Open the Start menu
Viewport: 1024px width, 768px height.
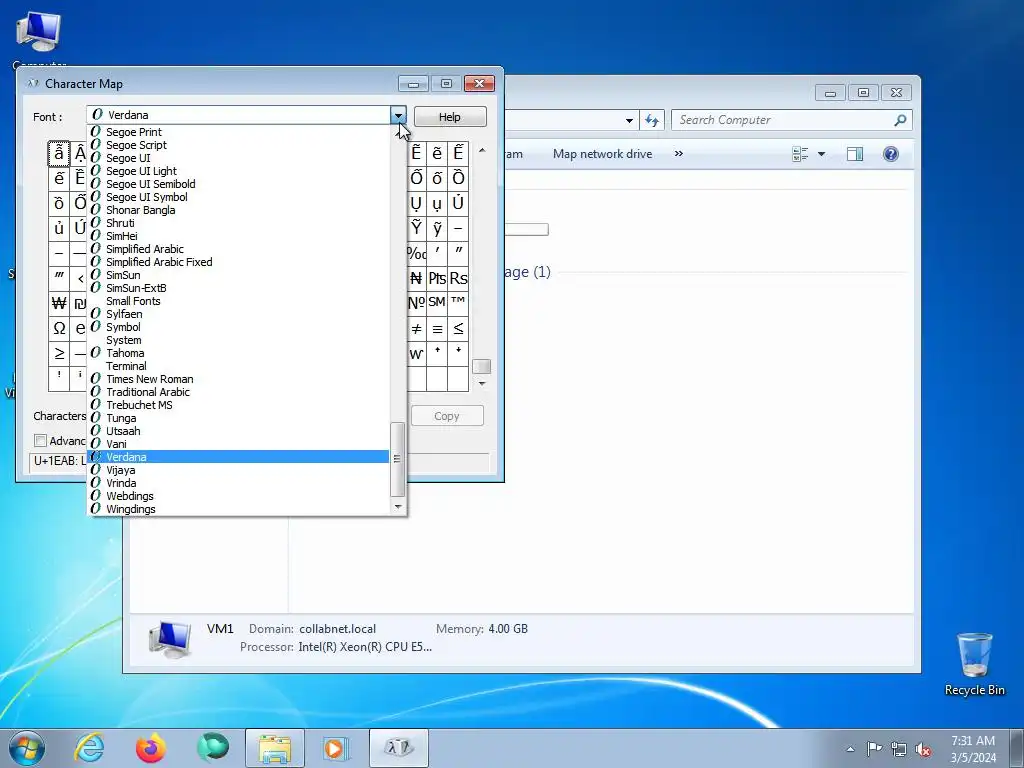click(x=27, y=748)
